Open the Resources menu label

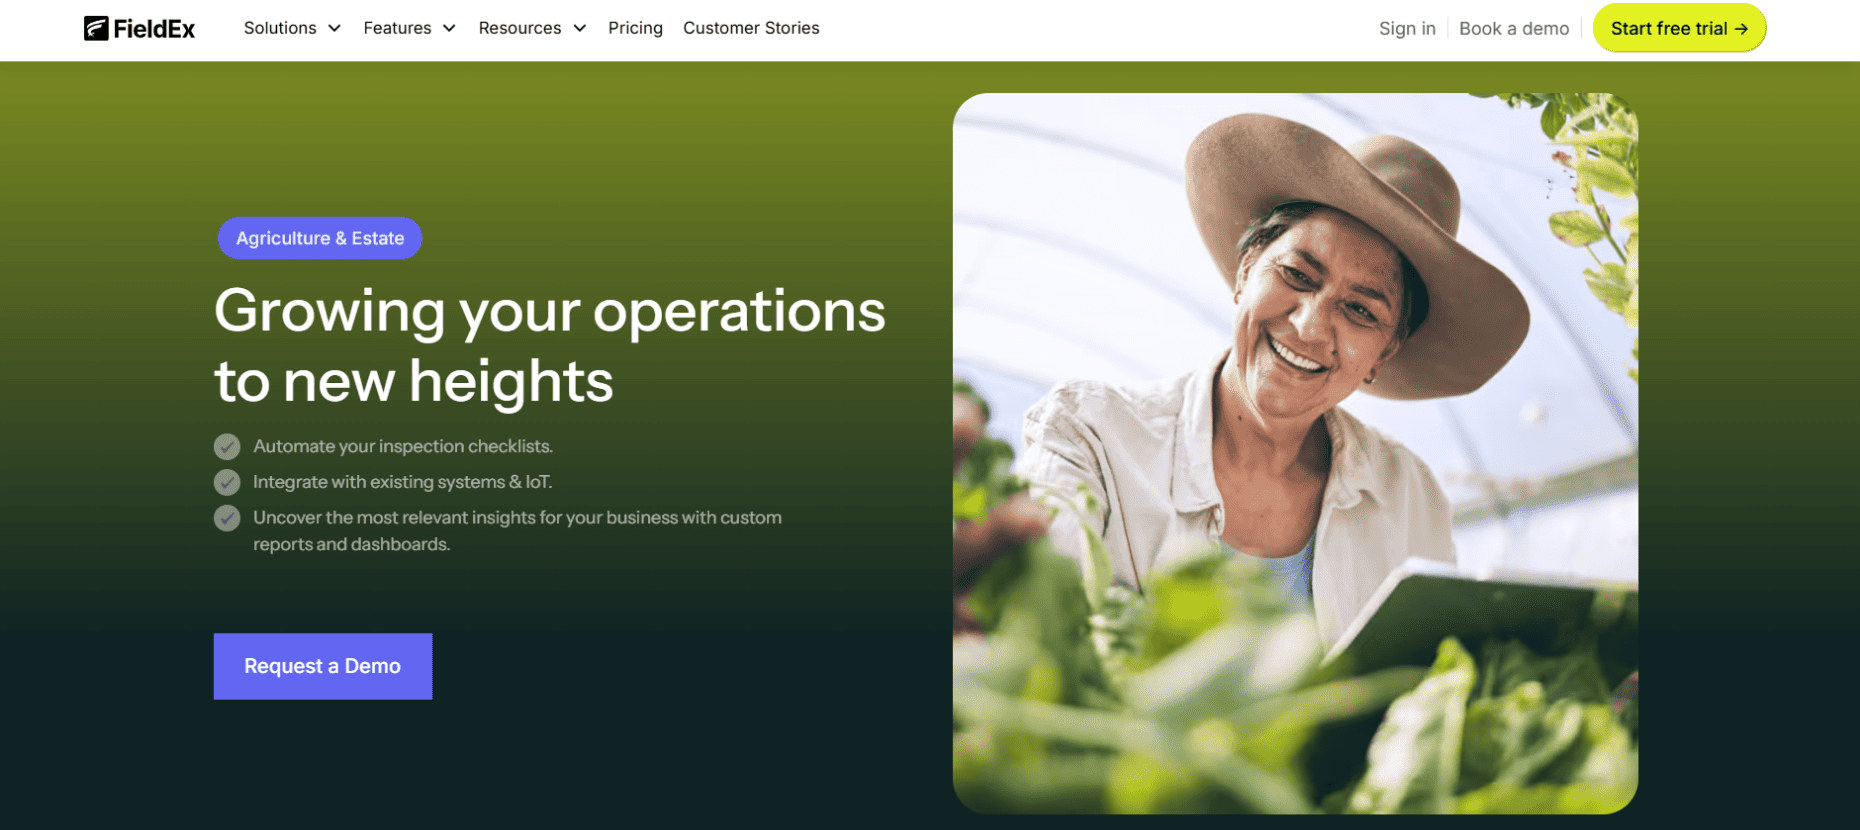pyautogui.click(x=520, y=28)
